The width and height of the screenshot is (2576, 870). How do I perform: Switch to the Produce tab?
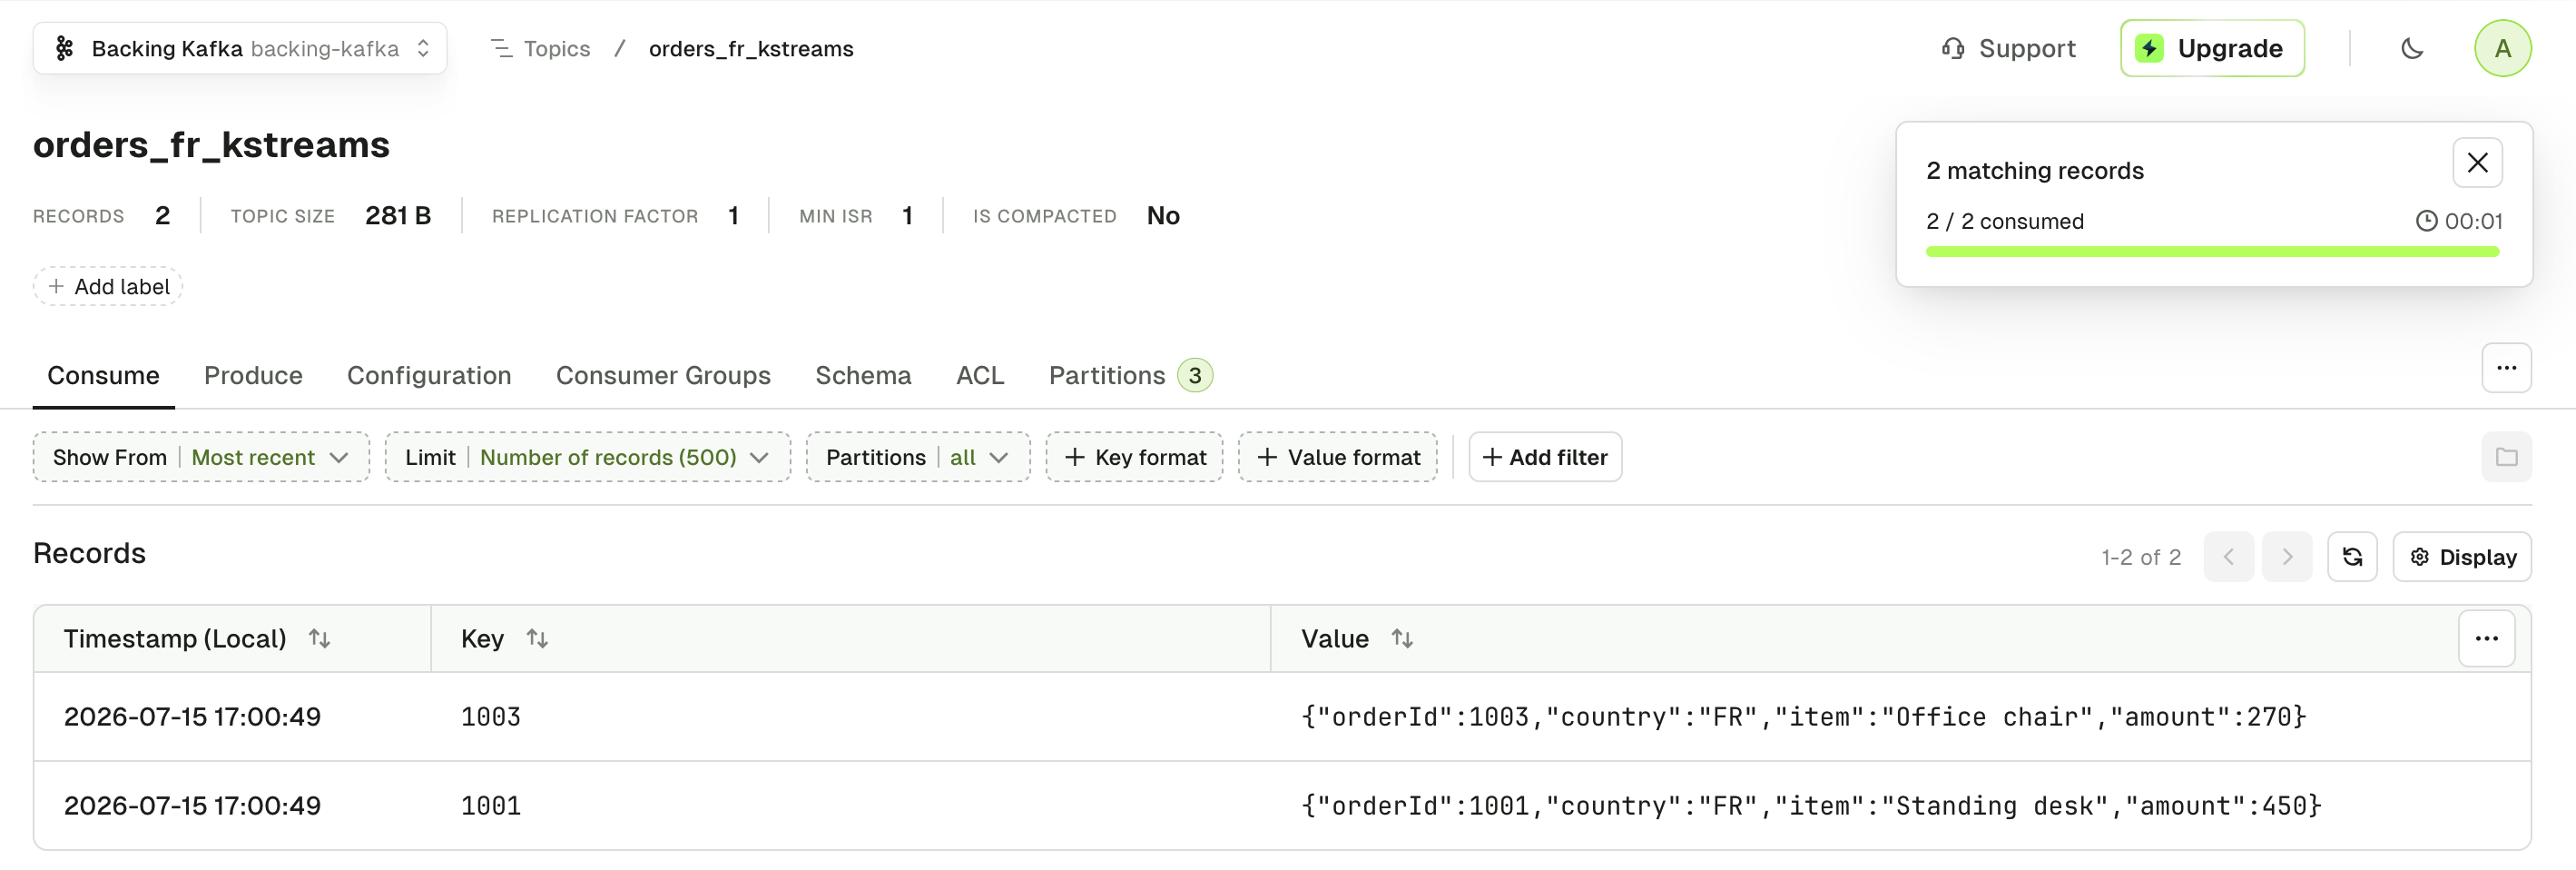[x=253, y=375]
